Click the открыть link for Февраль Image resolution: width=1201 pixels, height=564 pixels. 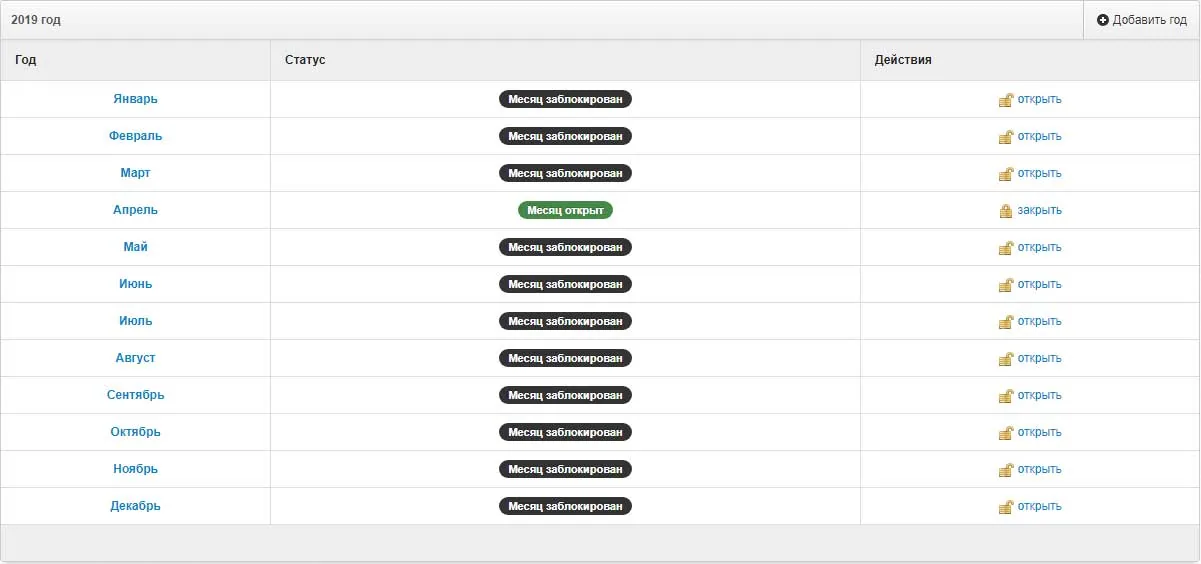click(x=1039, y=136)
